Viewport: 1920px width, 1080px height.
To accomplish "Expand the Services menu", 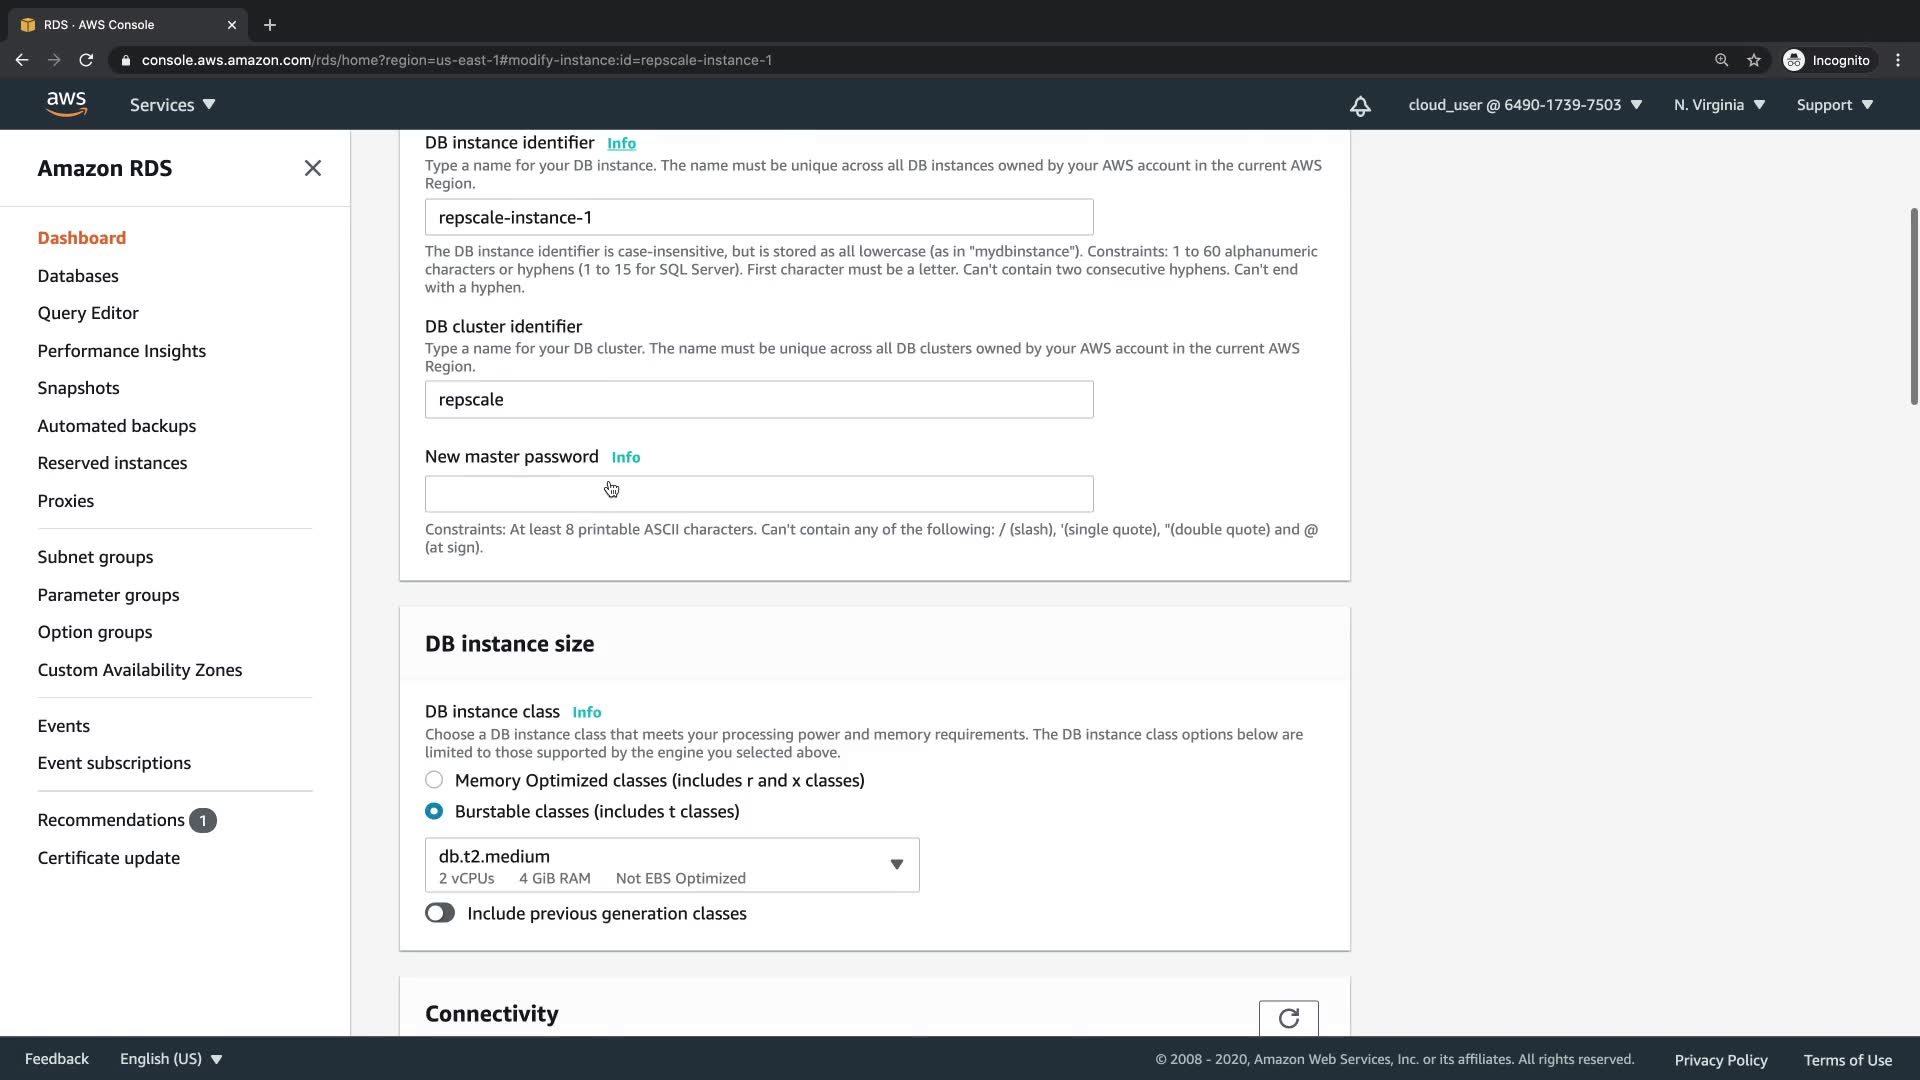I will click(172, 105).
